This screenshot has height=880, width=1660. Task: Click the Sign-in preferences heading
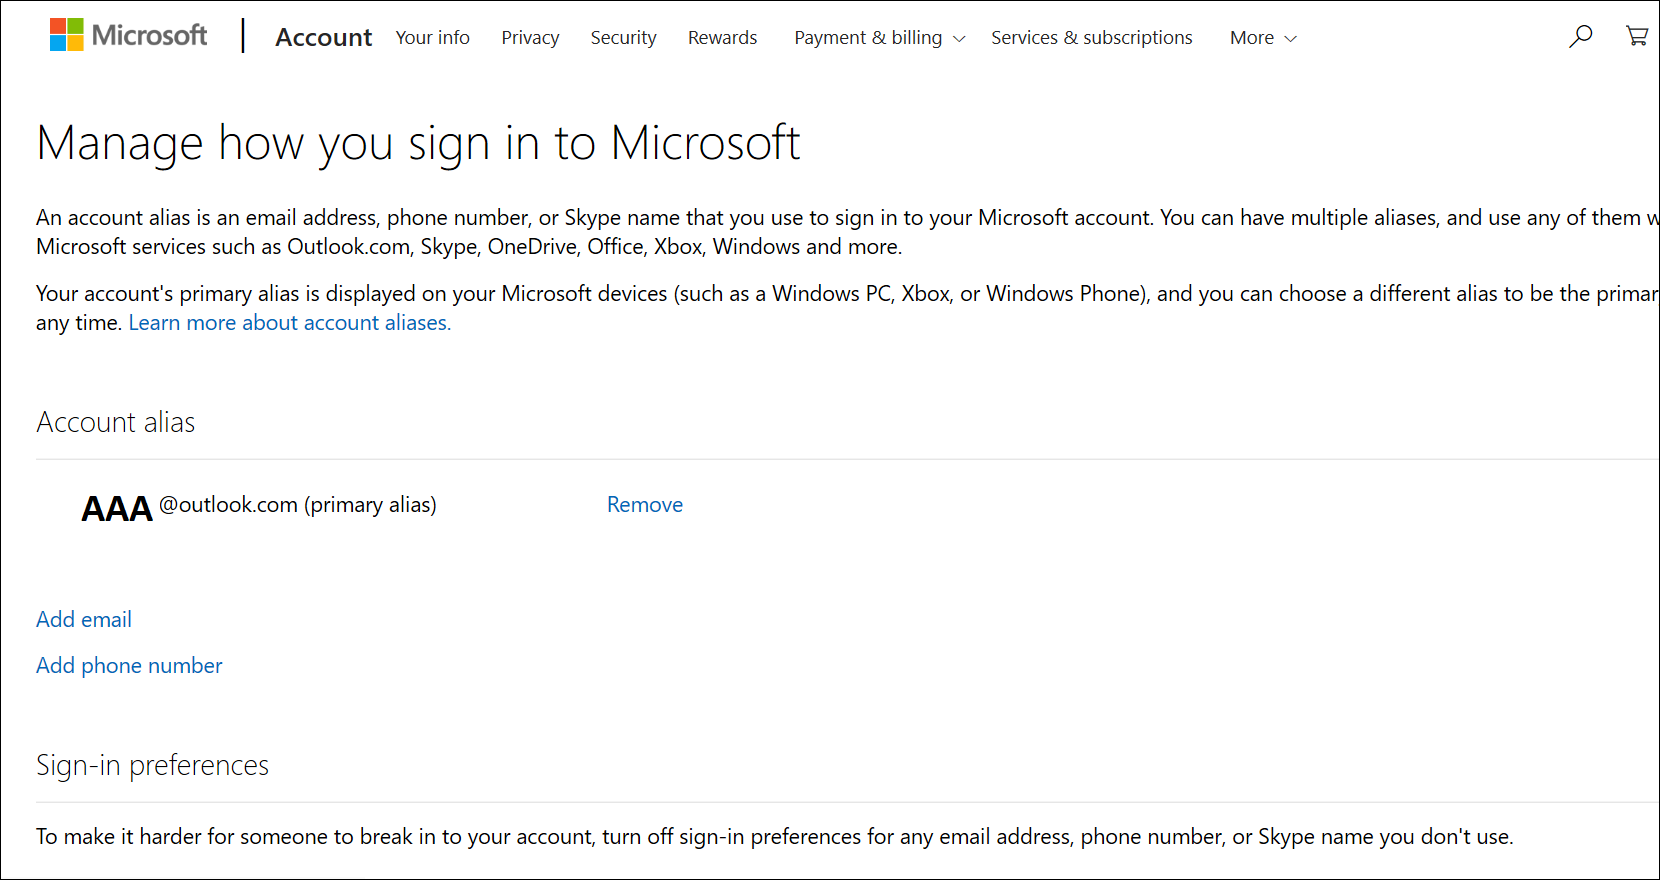[152, 765]
